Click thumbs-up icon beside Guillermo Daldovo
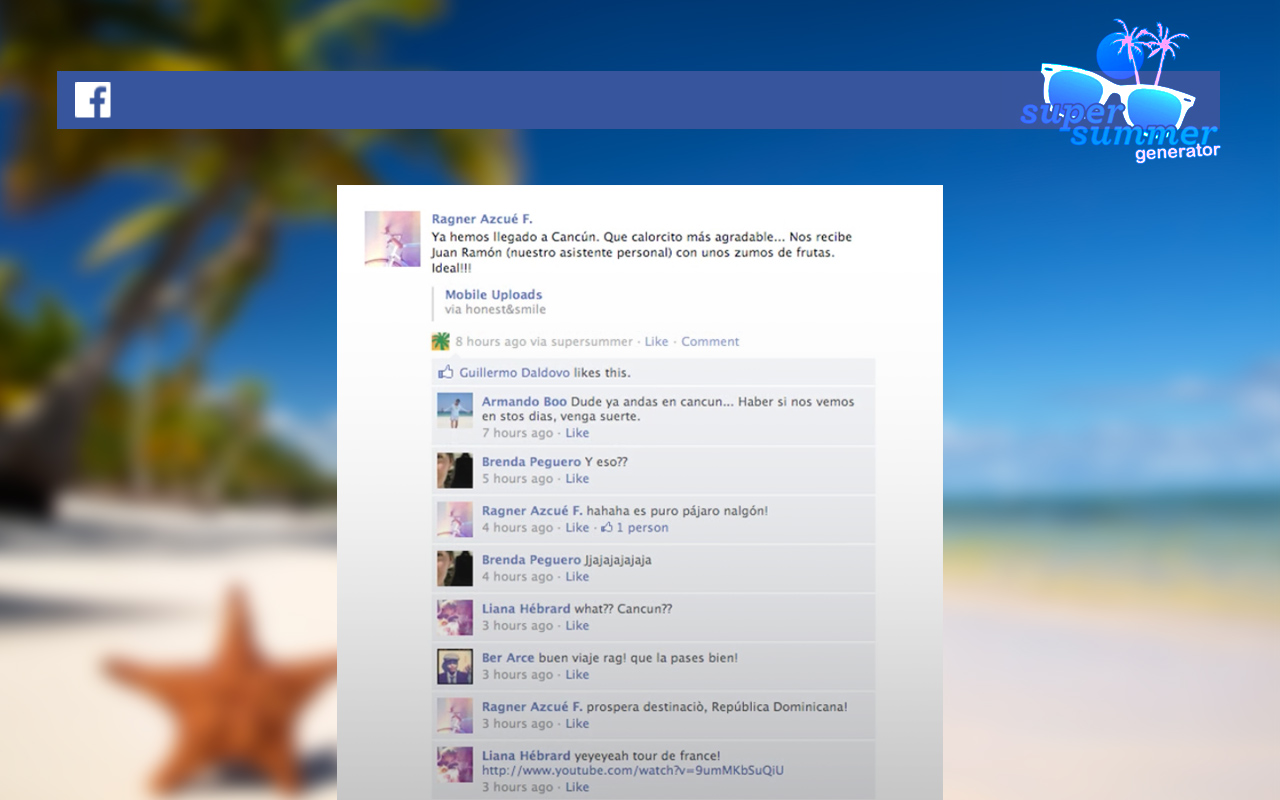The width and height of the screenshot is (1280, 800). click(447, 373)
